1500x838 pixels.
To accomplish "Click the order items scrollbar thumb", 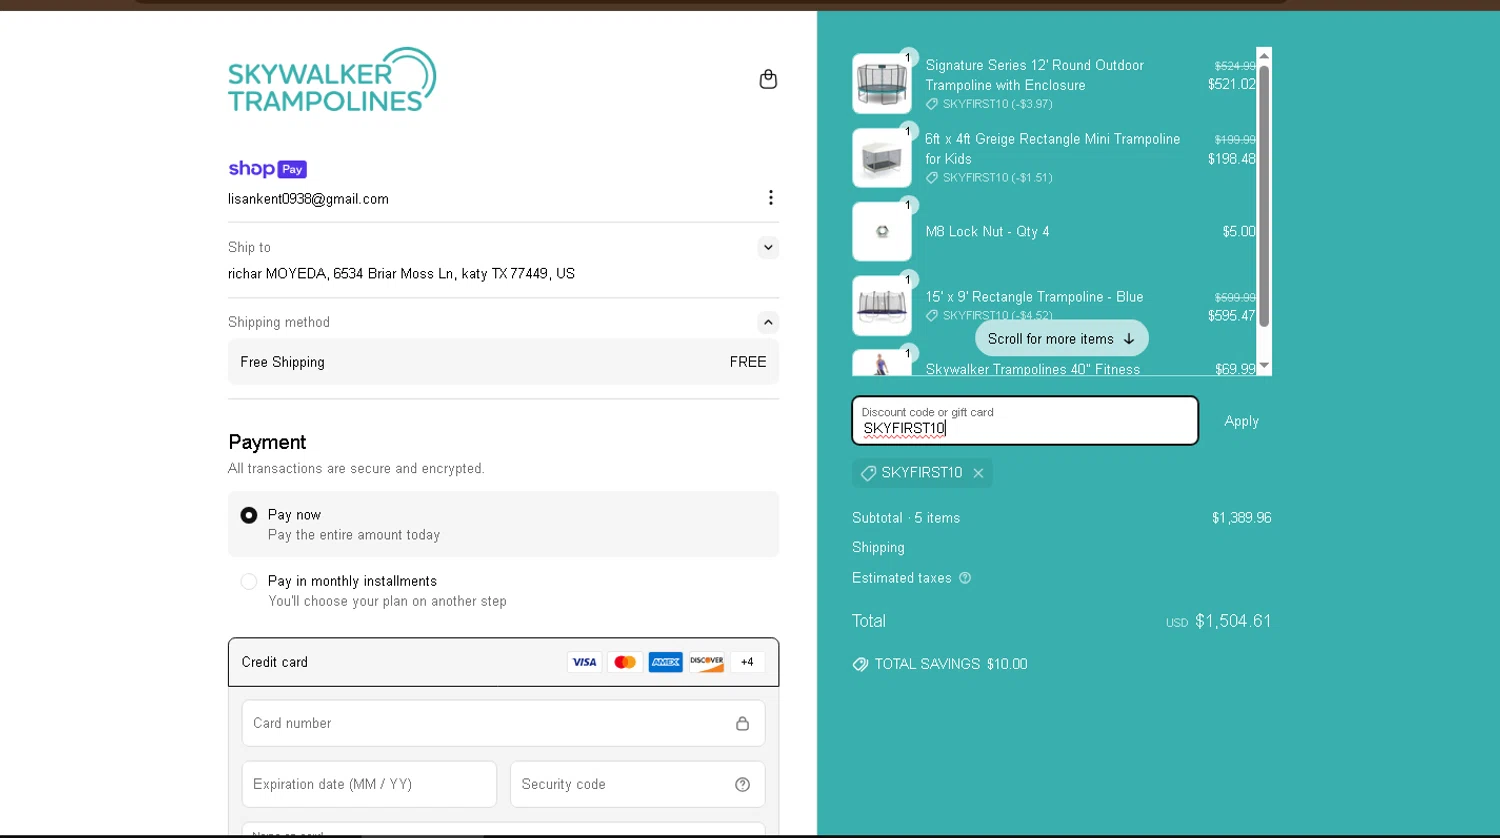I will pyautogui.click(x=1264, y=195).
